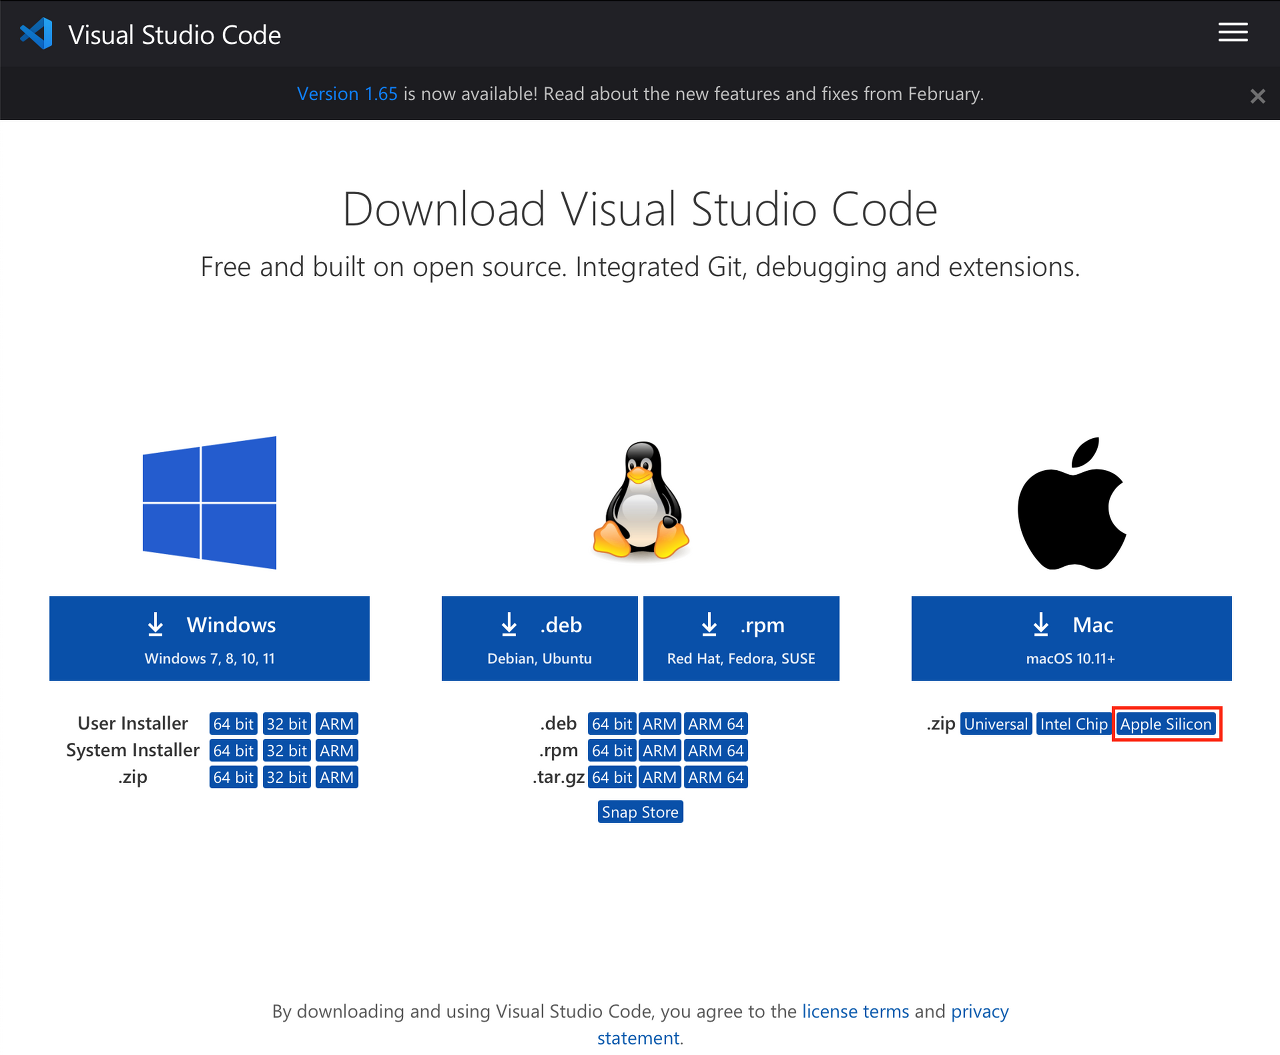Click Windows .zip 32 bit
1280x1055 pixels.
[287, 778]
